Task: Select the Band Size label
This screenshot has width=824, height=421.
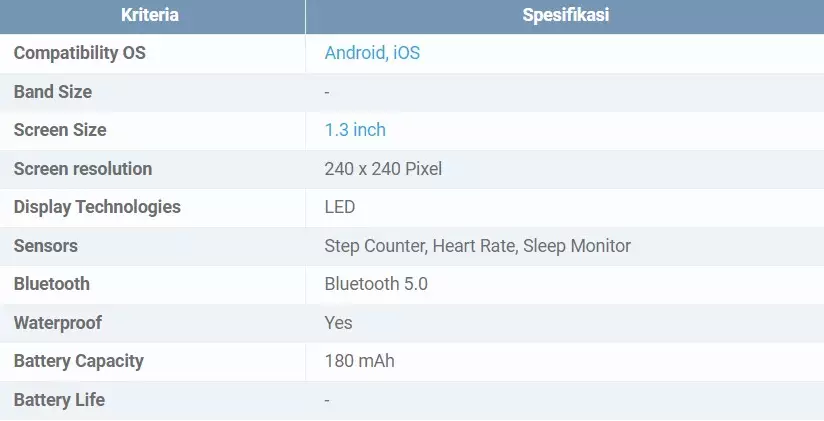Action: click(53, 92)
